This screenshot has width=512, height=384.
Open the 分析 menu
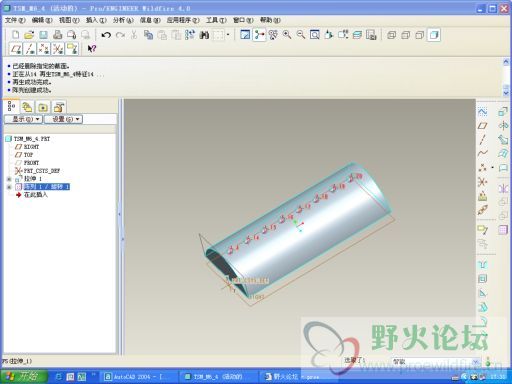123,20
